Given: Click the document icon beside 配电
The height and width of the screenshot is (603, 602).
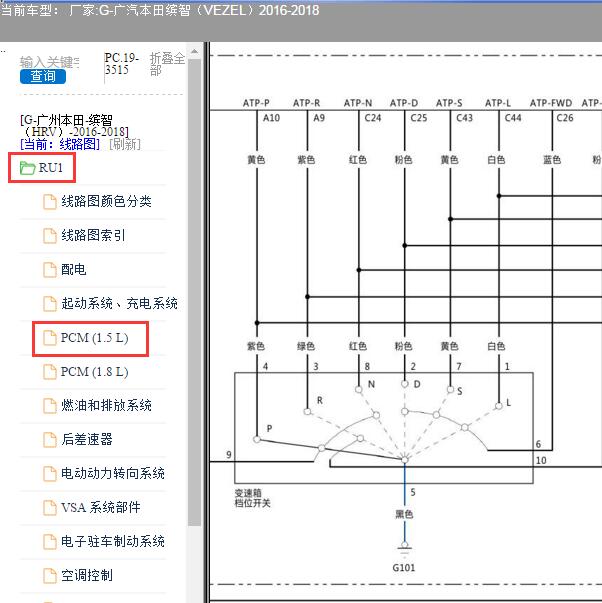Looking at the screenshot, I should (50, 270).
